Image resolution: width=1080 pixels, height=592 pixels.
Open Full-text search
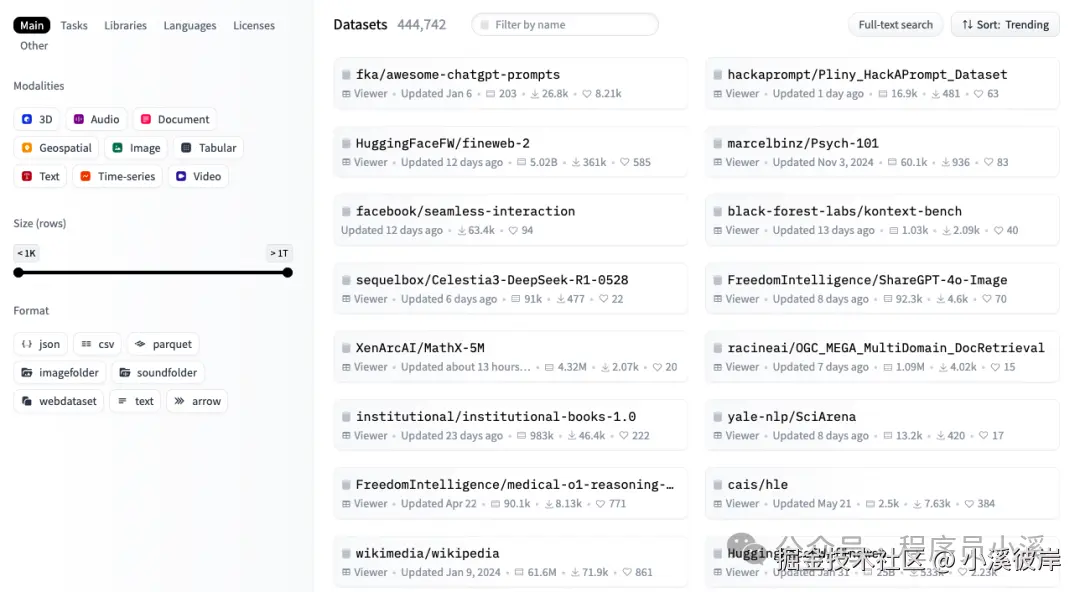895,25
